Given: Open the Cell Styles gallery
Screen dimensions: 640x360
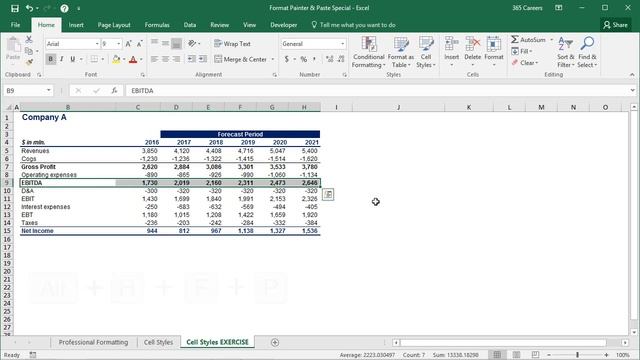Looking at the screenshot, I should coord(426,52).
